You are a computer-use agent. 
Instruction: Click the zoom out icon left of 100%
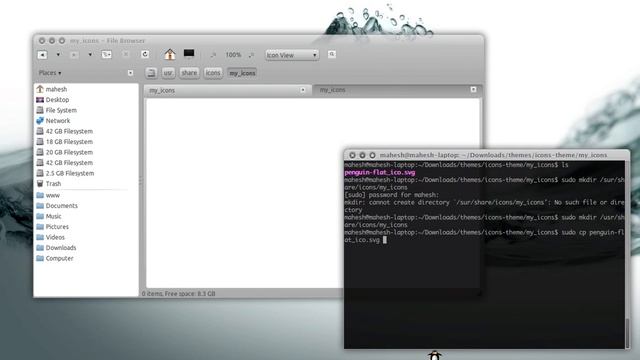pos(213,55)
